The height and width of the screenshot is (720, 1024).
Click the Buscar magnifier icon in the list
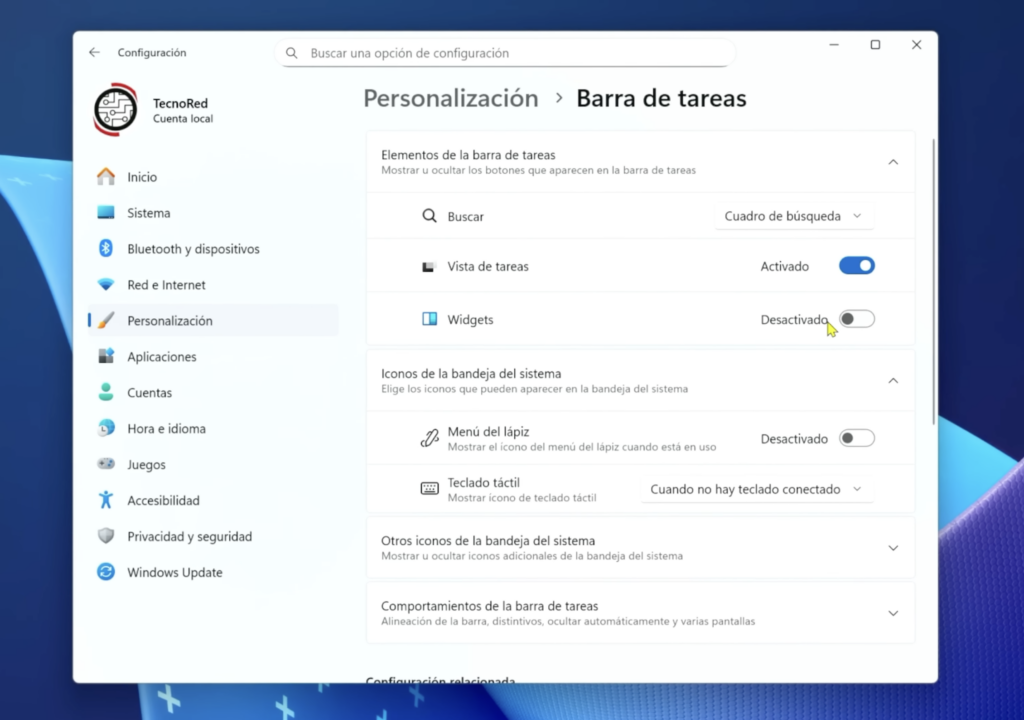(429, 216)
